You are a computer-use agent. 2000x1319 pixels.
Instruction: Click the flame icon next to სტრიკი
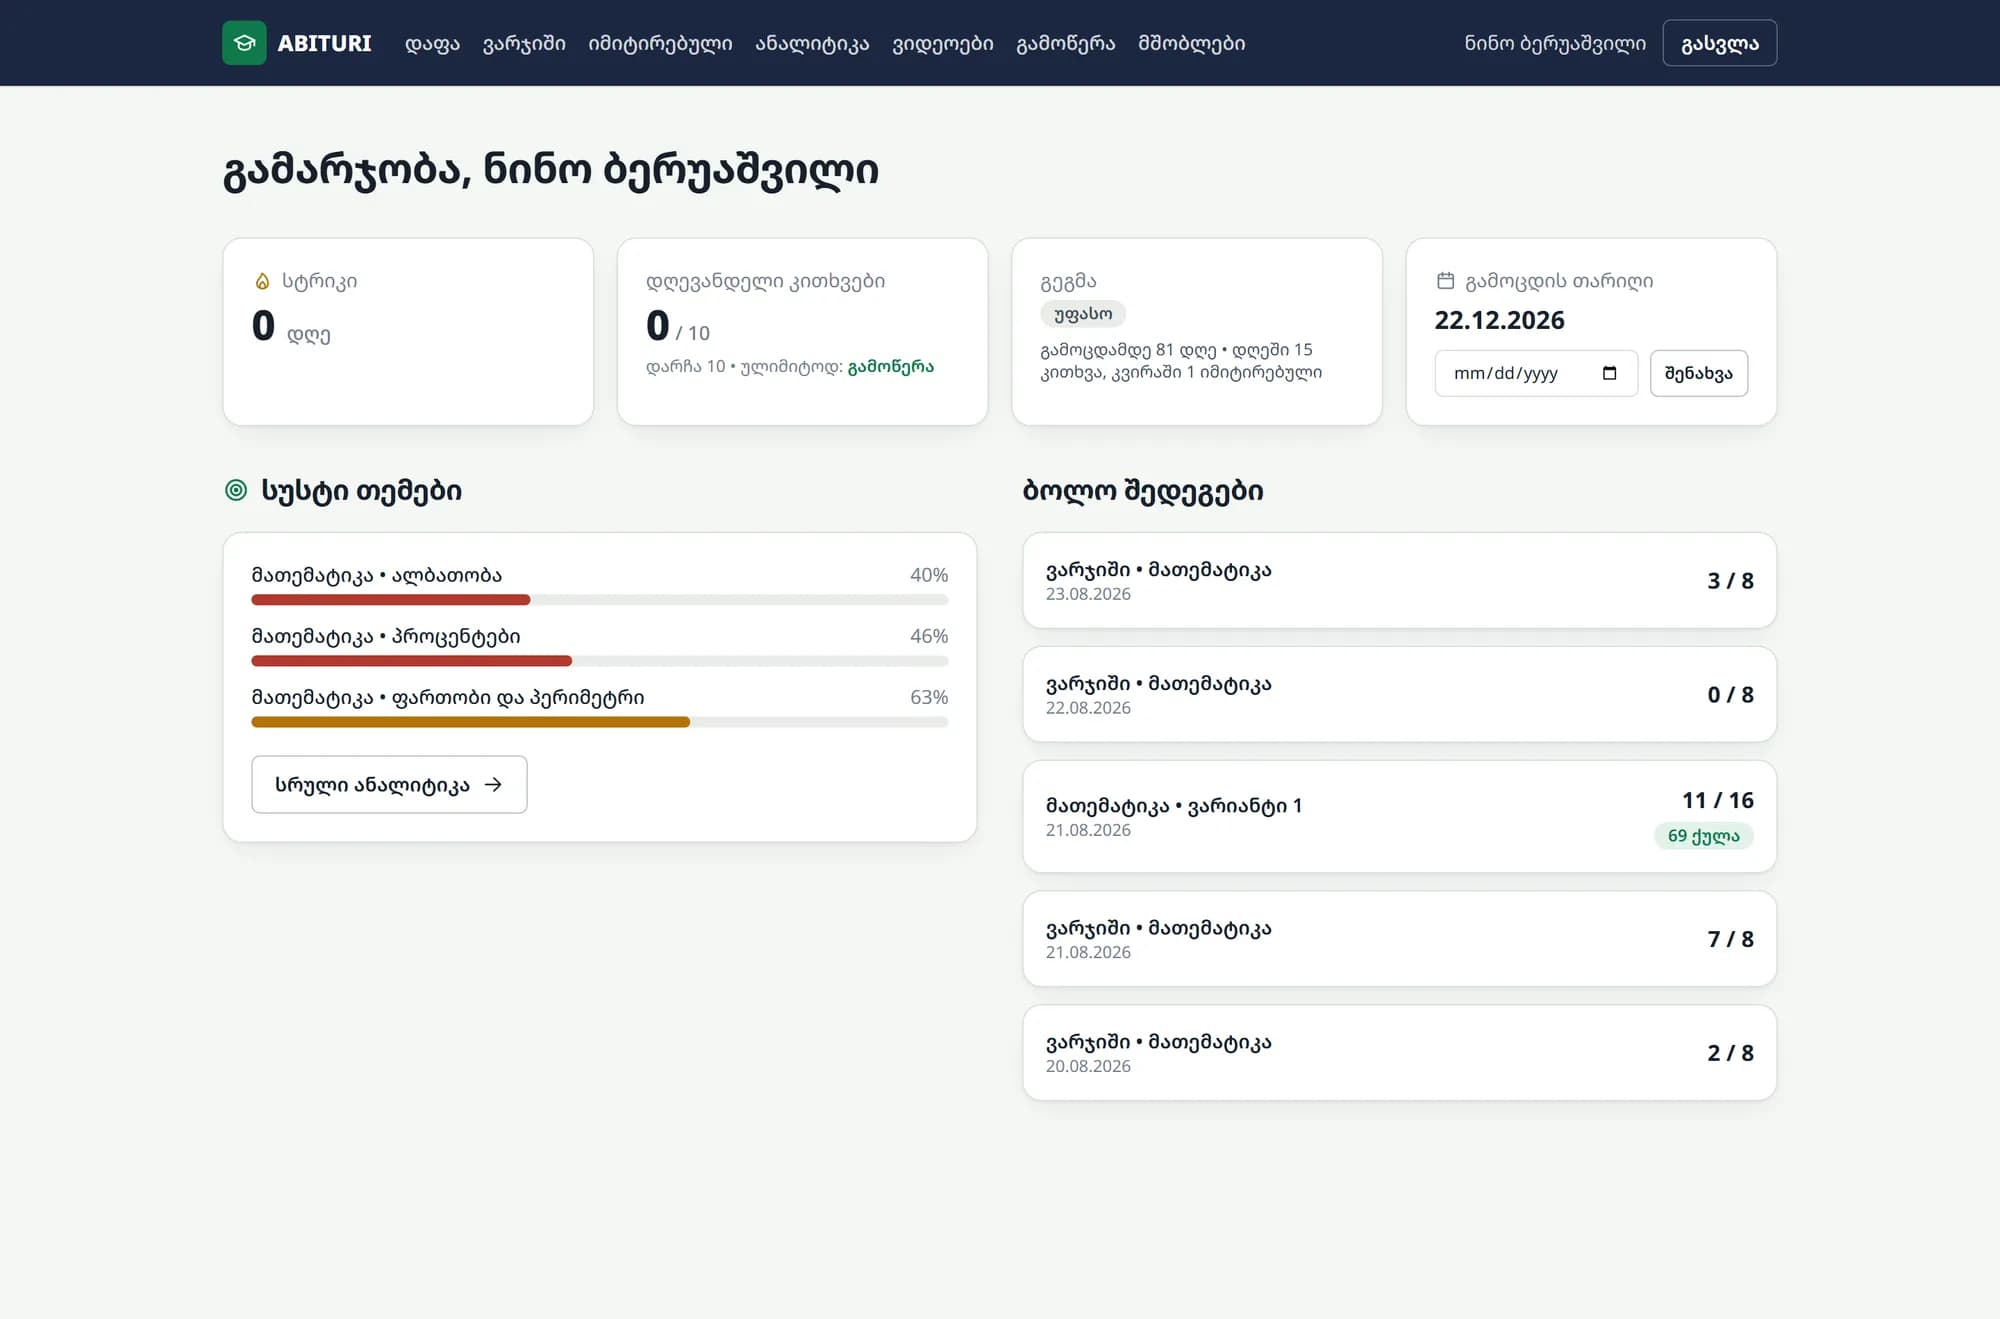[x=262, y=281]
